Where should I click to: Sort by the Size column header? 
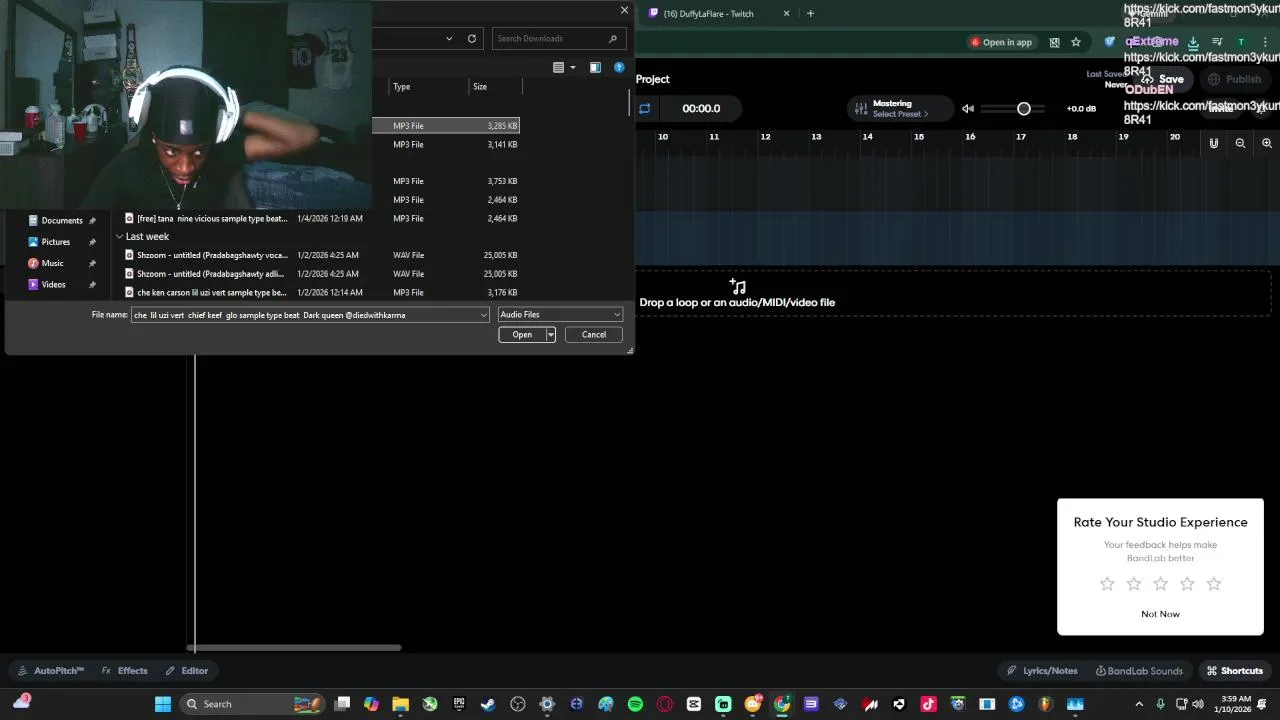tap(496, 87)
